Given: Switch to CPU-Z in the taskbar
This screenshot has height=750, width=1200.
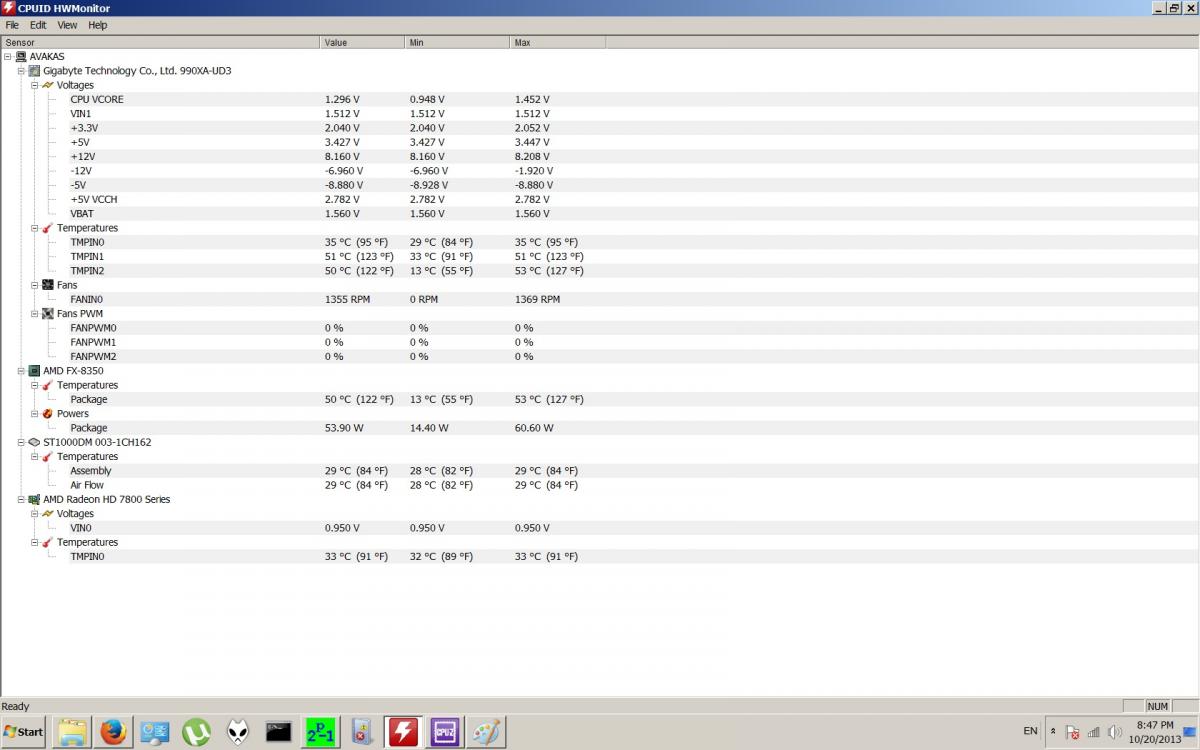Looking at the screenshot, I should click(x=445, y=732).
